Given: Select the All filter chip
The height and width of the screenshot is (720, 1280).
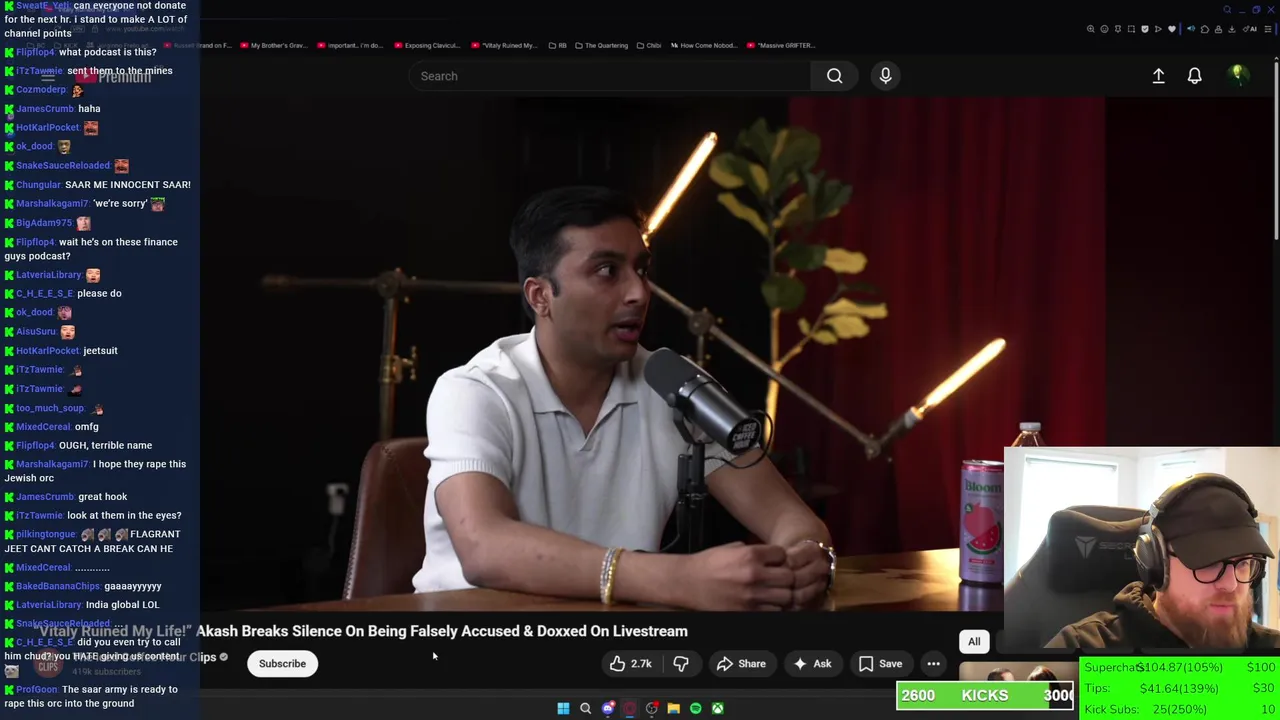Looking at the screenshot, I should pyautogui.click(x=974, y=642).
